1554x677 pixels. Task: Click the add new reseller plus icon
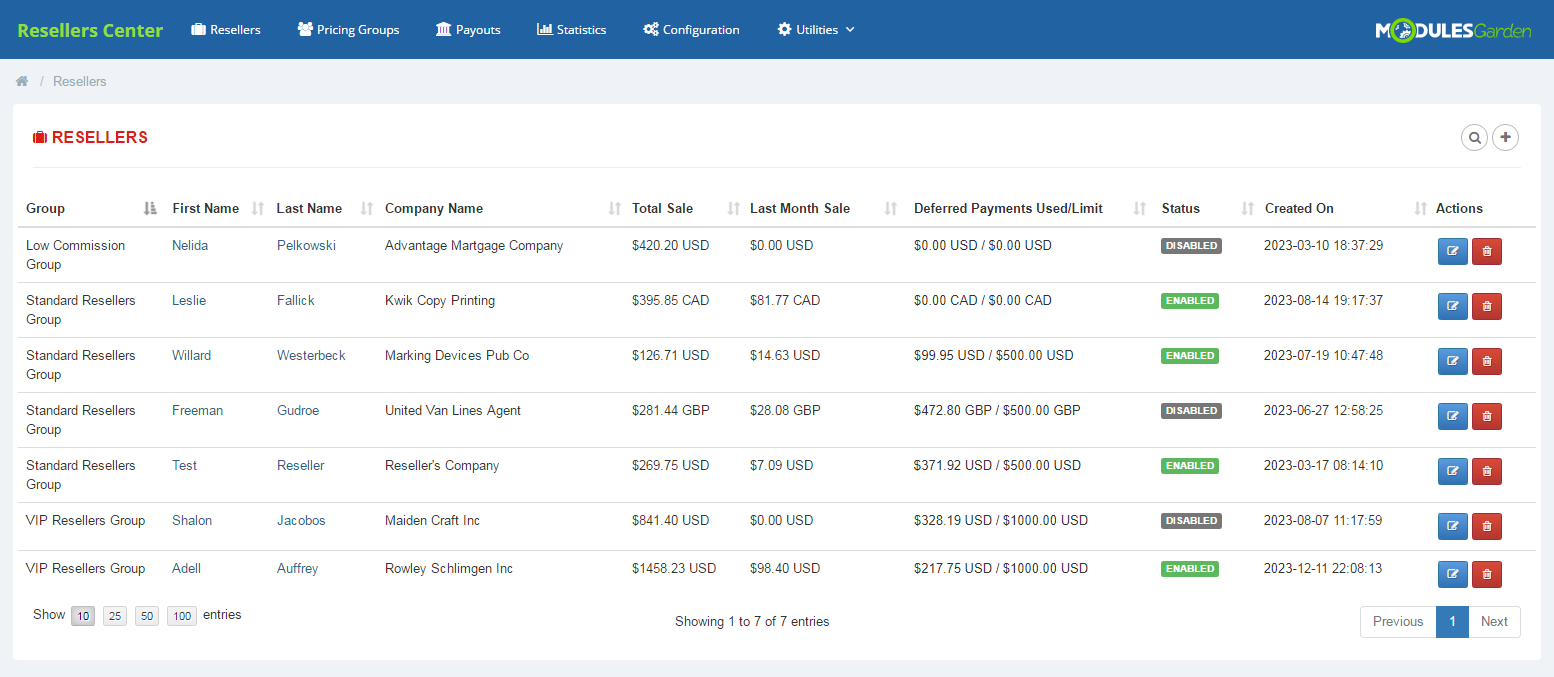coord(1505,137)
